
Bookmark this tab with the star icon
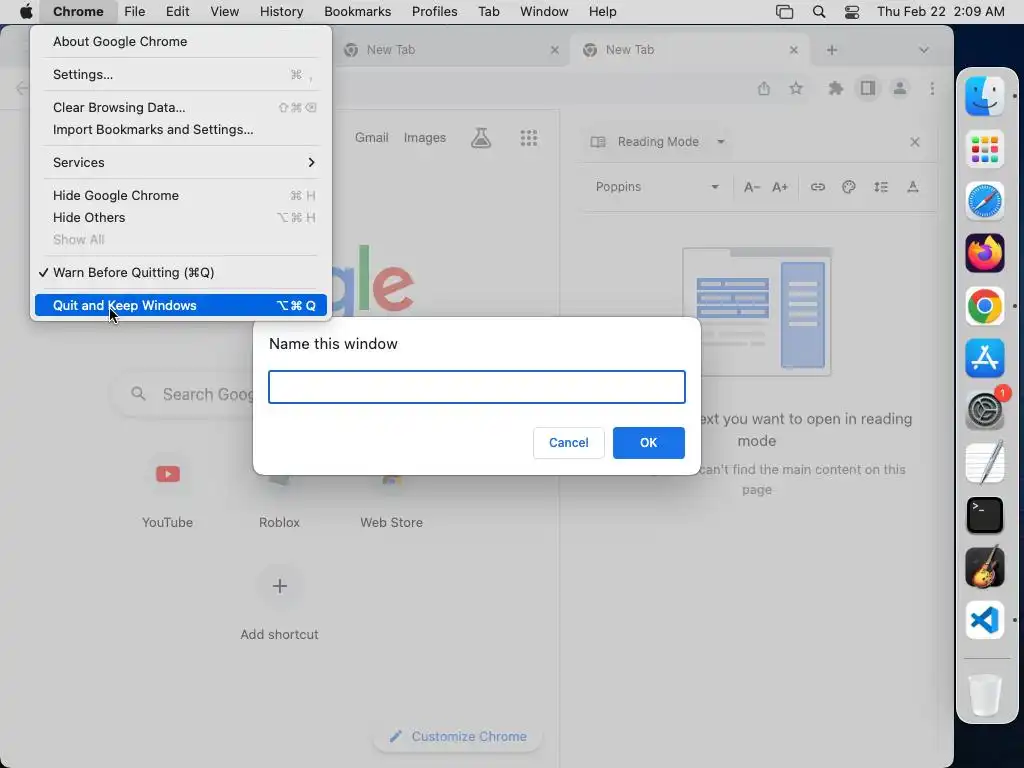click(795, 88)
